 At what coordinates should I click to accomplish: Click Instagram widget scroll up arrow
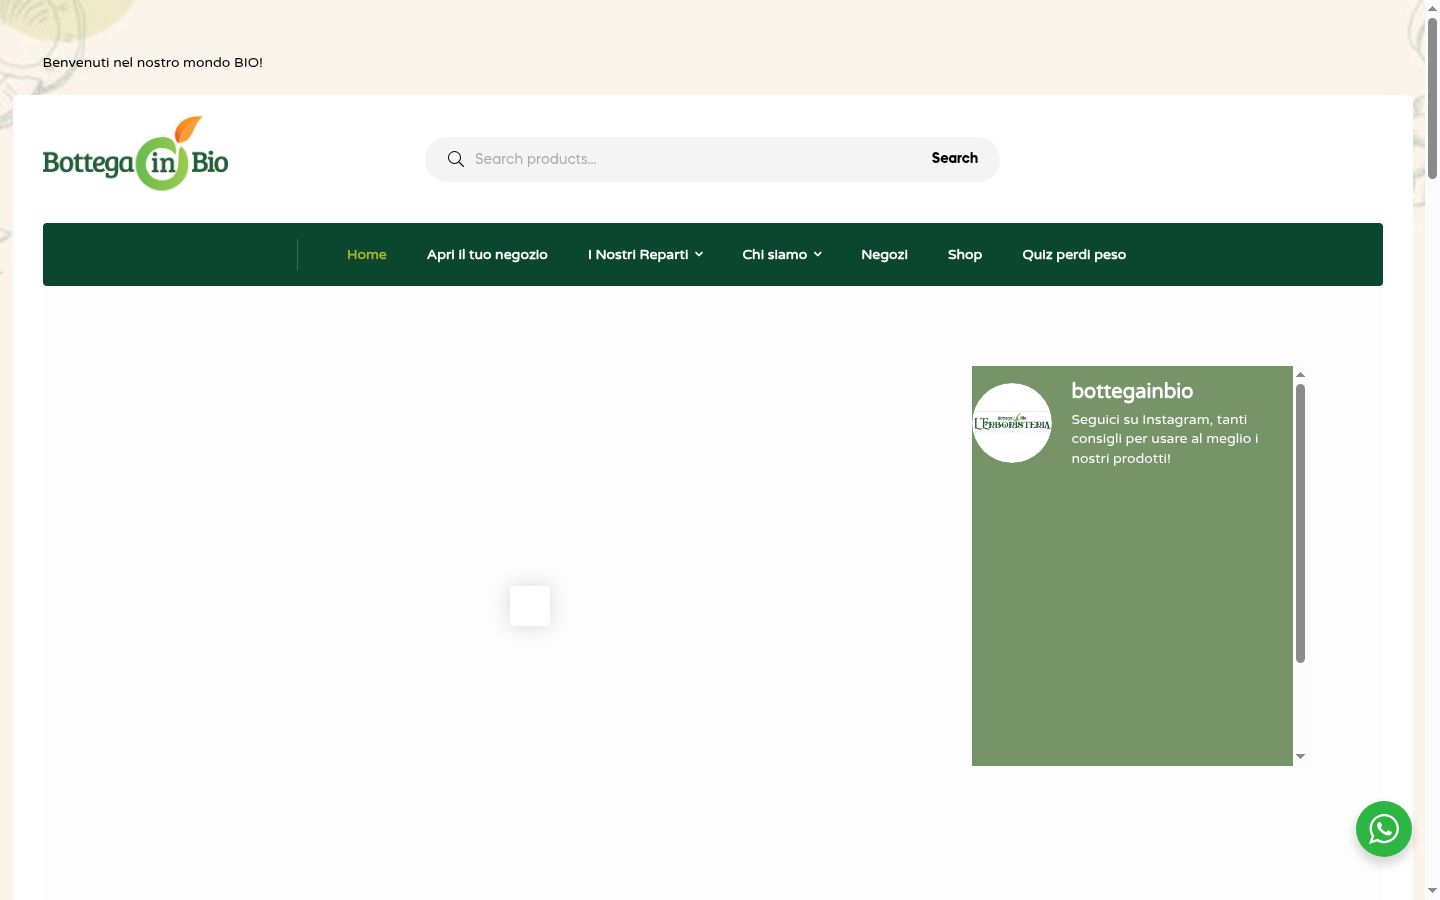(1300, 374)
